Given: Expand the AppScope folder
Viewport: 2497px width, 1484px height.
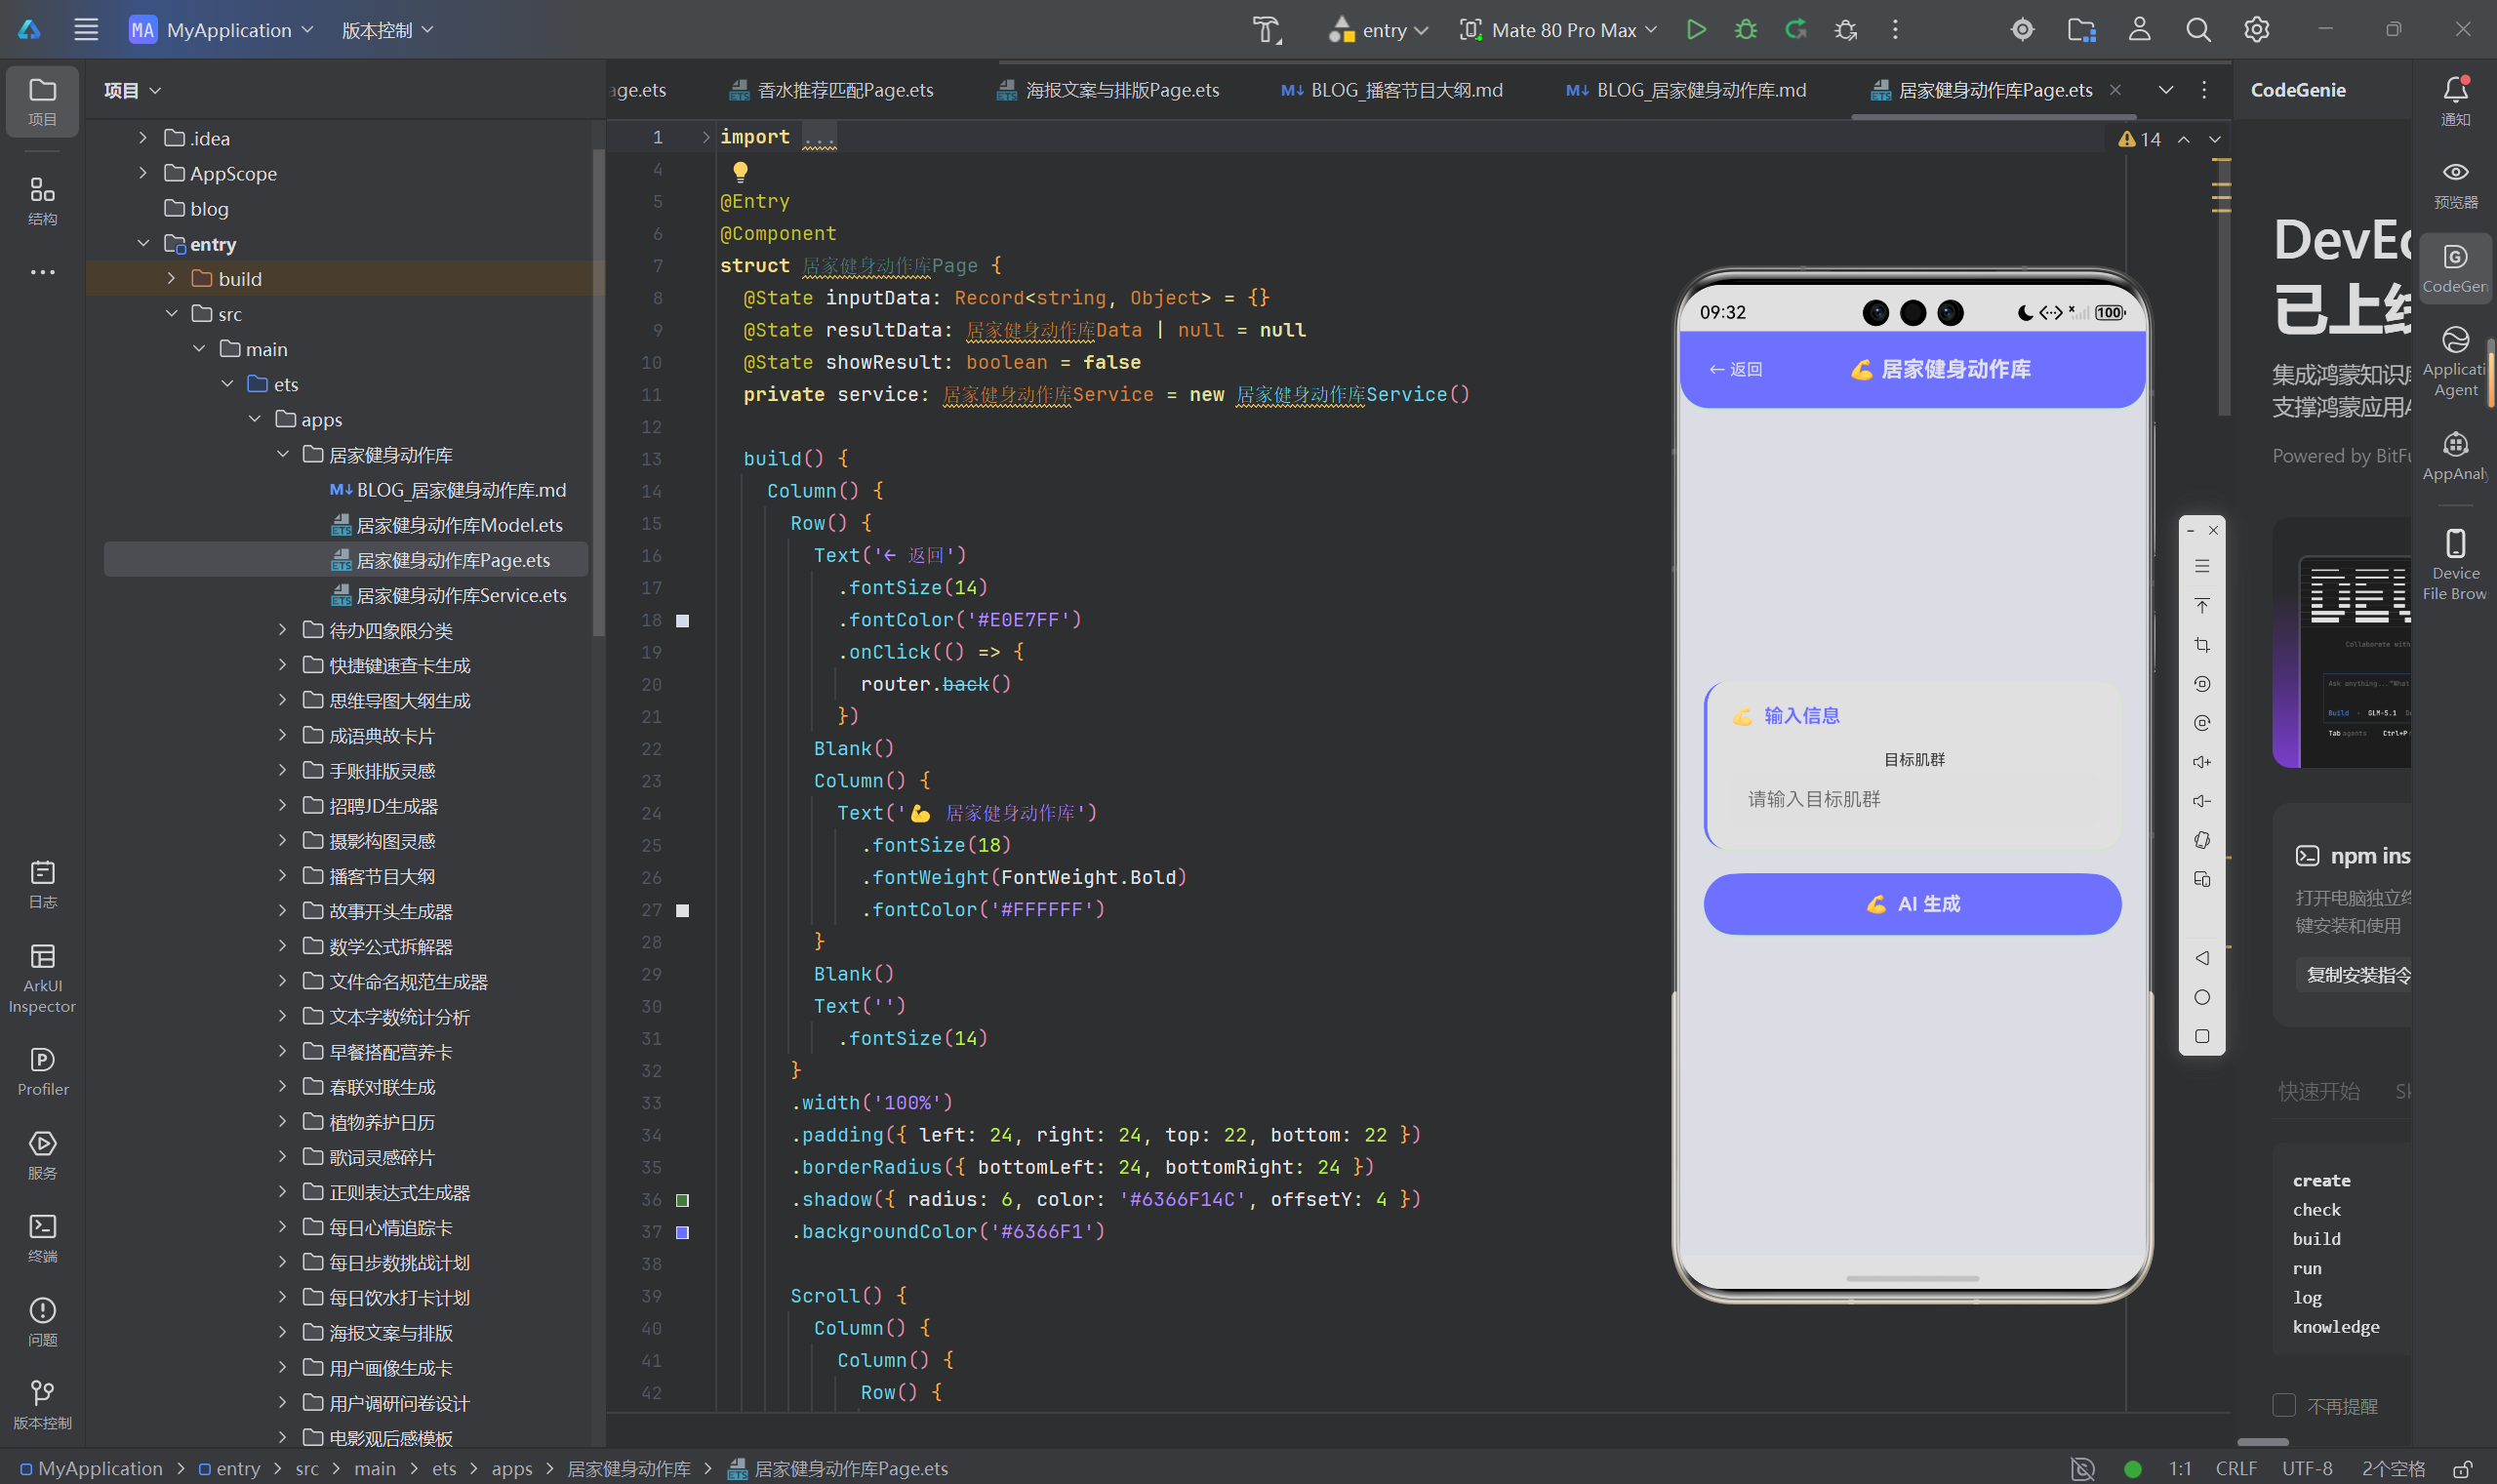Looking at the screenshot, I should click(143, 173).
